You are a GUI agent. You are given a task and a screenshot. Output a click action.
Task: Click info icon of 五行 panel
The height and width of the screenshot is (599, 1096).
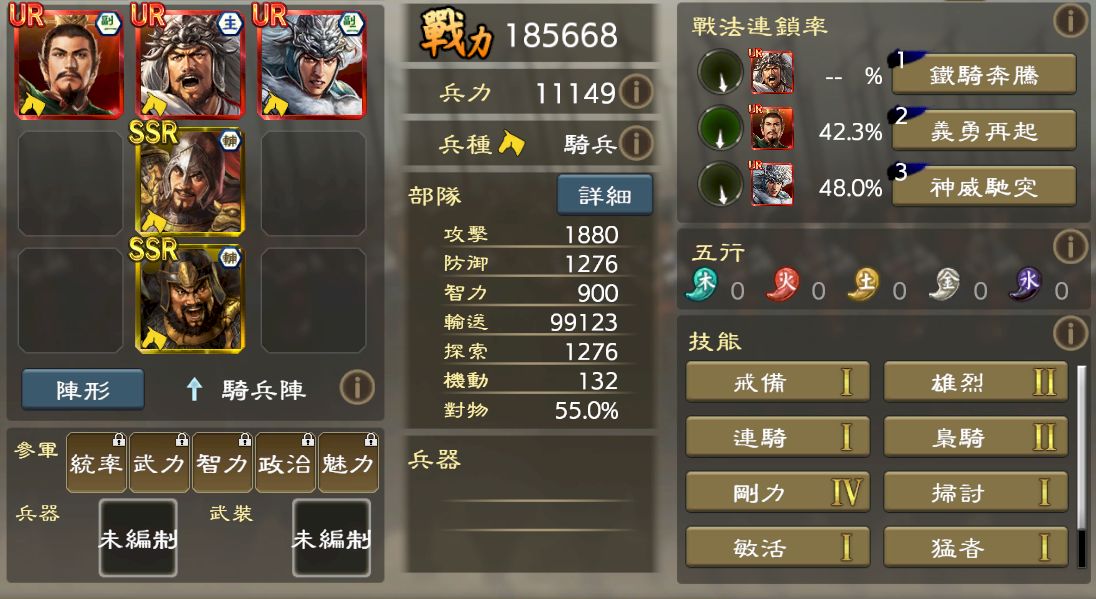1070,247
